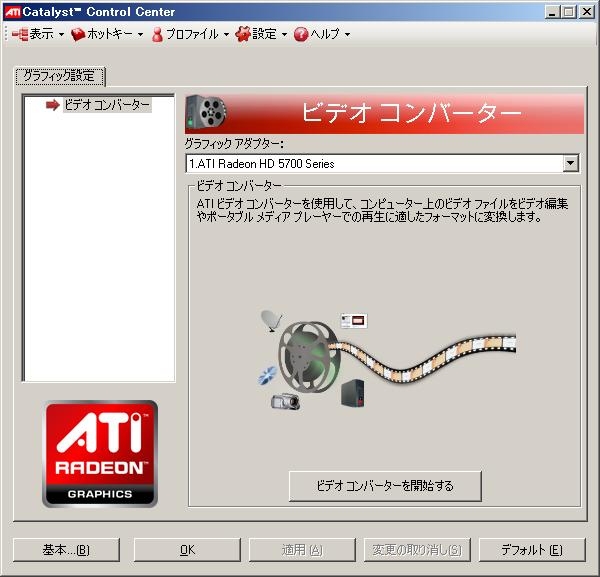Click the ATI ビデオ コンバーター description text
600x577 pixels.
pyautogui.click(x=382, y=210)
